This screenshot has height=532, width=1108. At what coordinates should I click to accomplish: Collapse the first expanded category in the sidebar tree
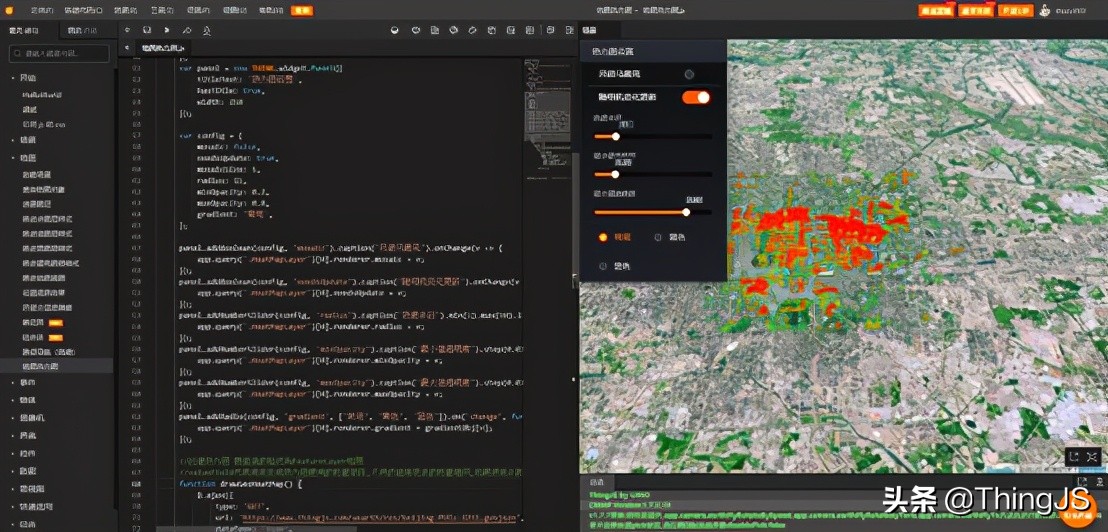pyautogui.click(x=13, y=77)
